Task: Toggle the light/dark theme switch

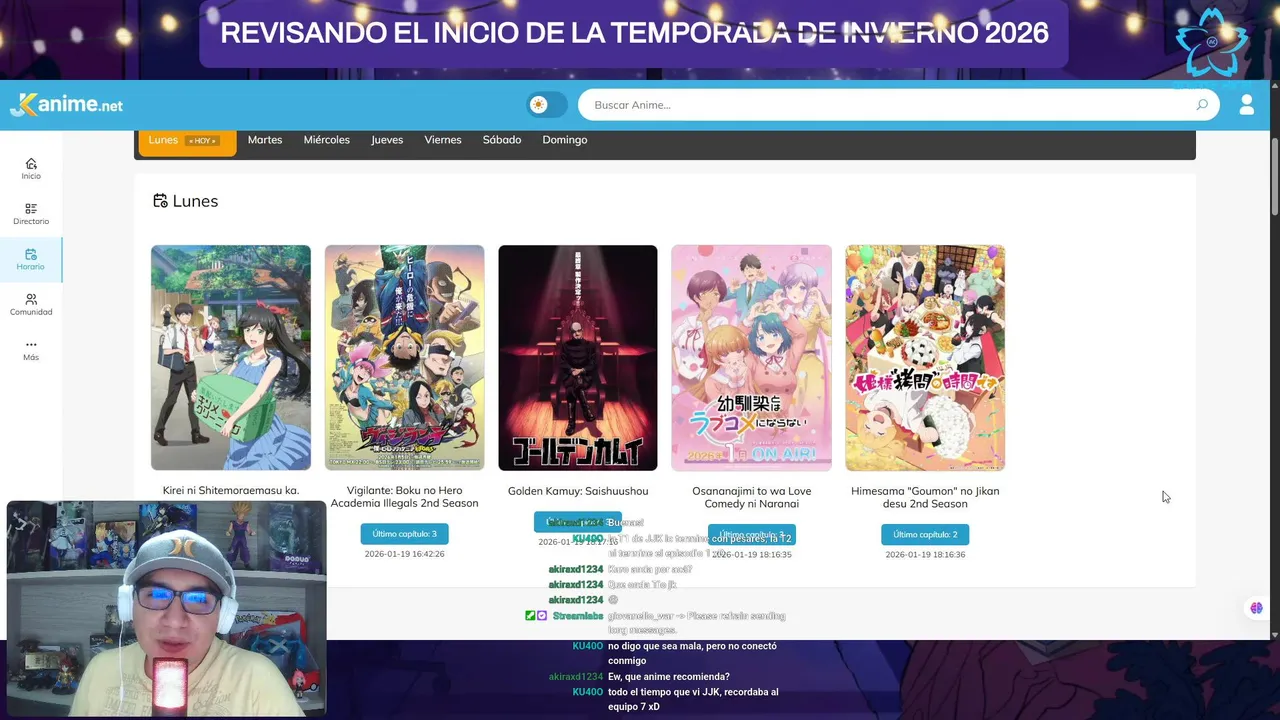Action: tap(547, 105)
